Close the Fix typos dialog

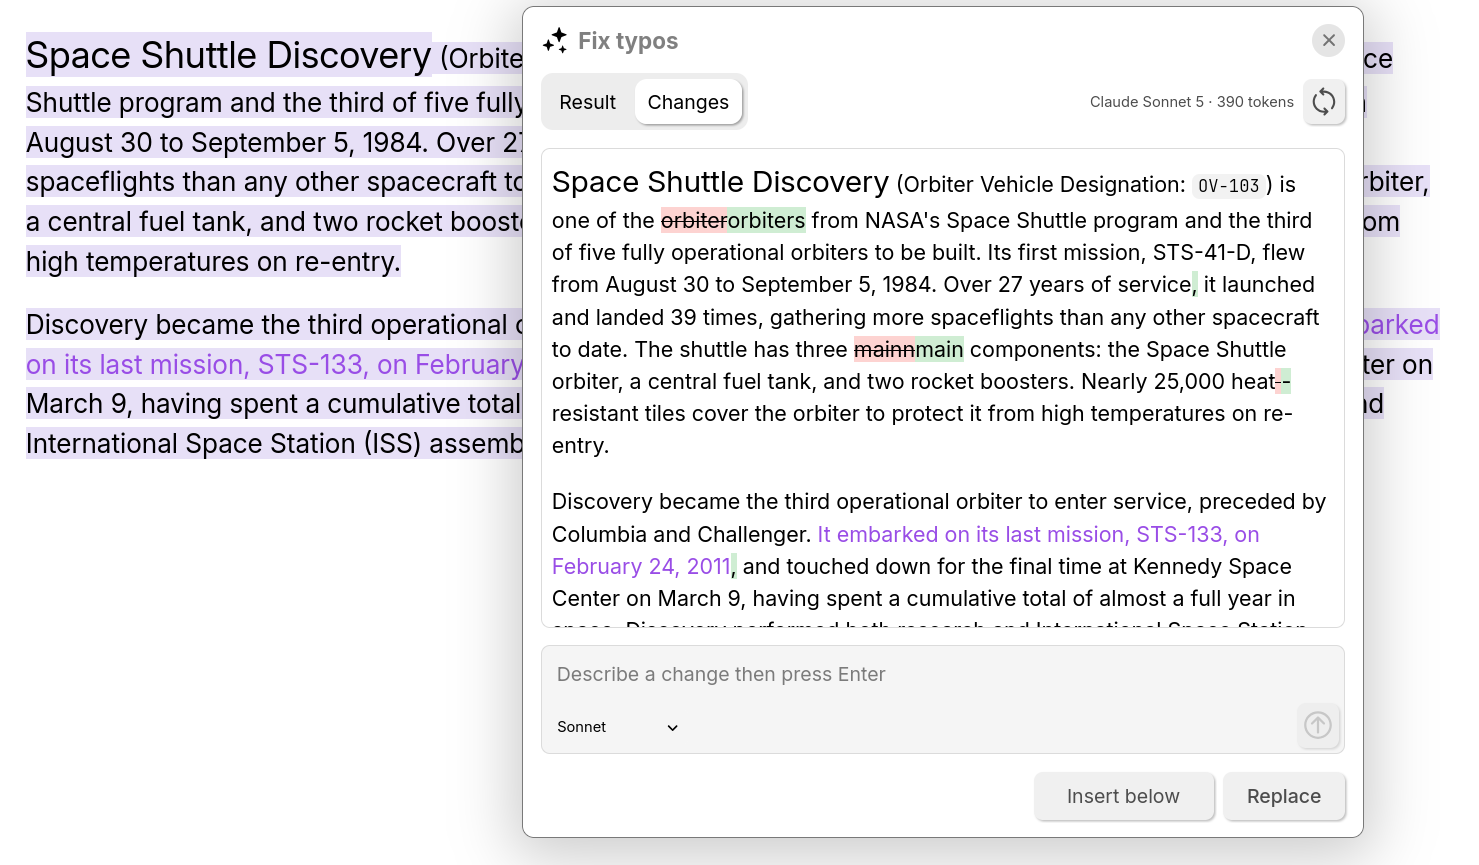tap(1328, 40)
